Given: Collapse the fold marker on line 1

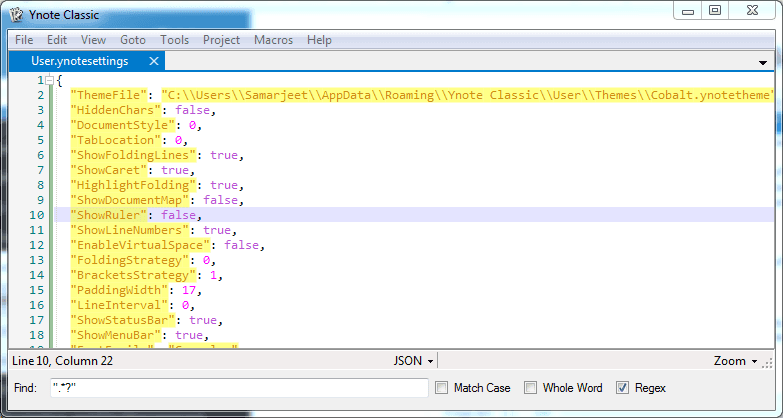Looking at the screenshot, I should pyautogui.click(x=49, y=80).
